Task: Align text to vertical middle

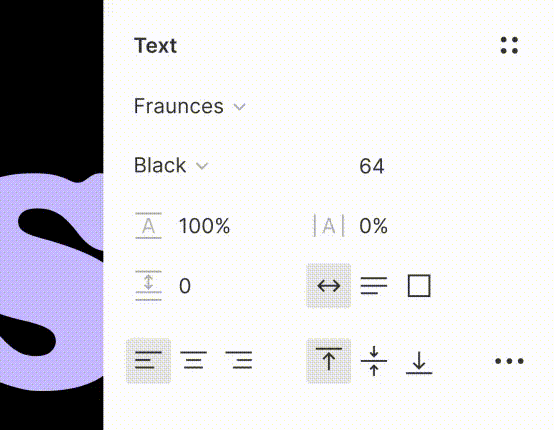Action: pos(374,361)
